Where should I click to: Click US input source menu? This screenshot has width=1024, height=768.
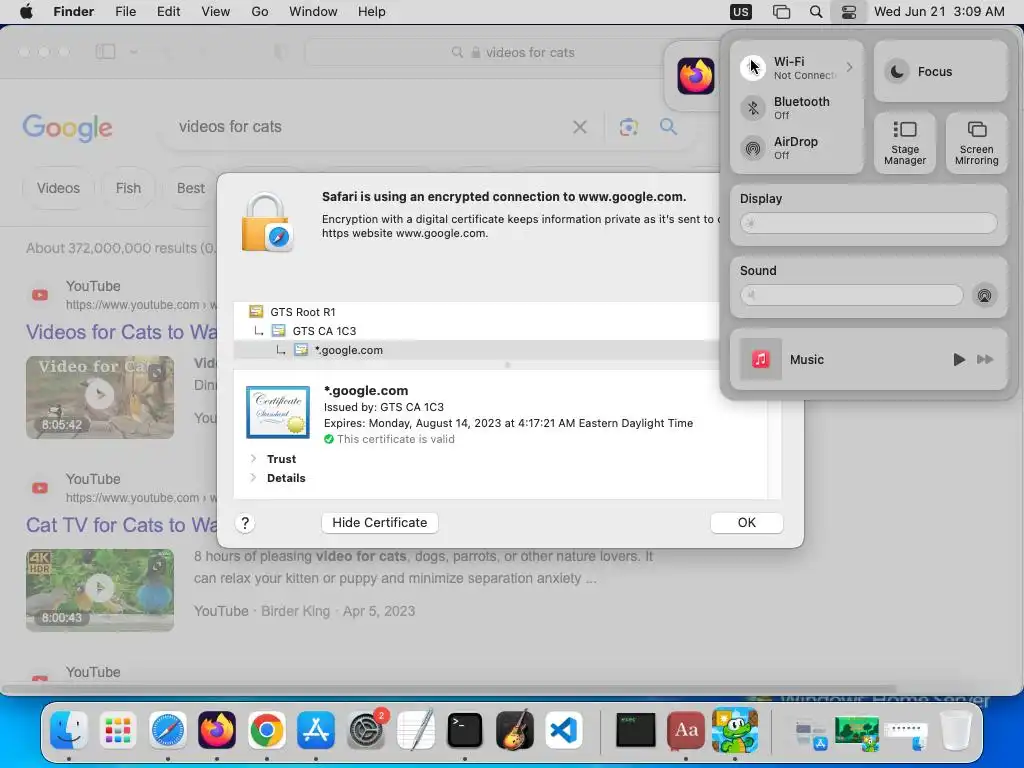[x=741, y=12]
